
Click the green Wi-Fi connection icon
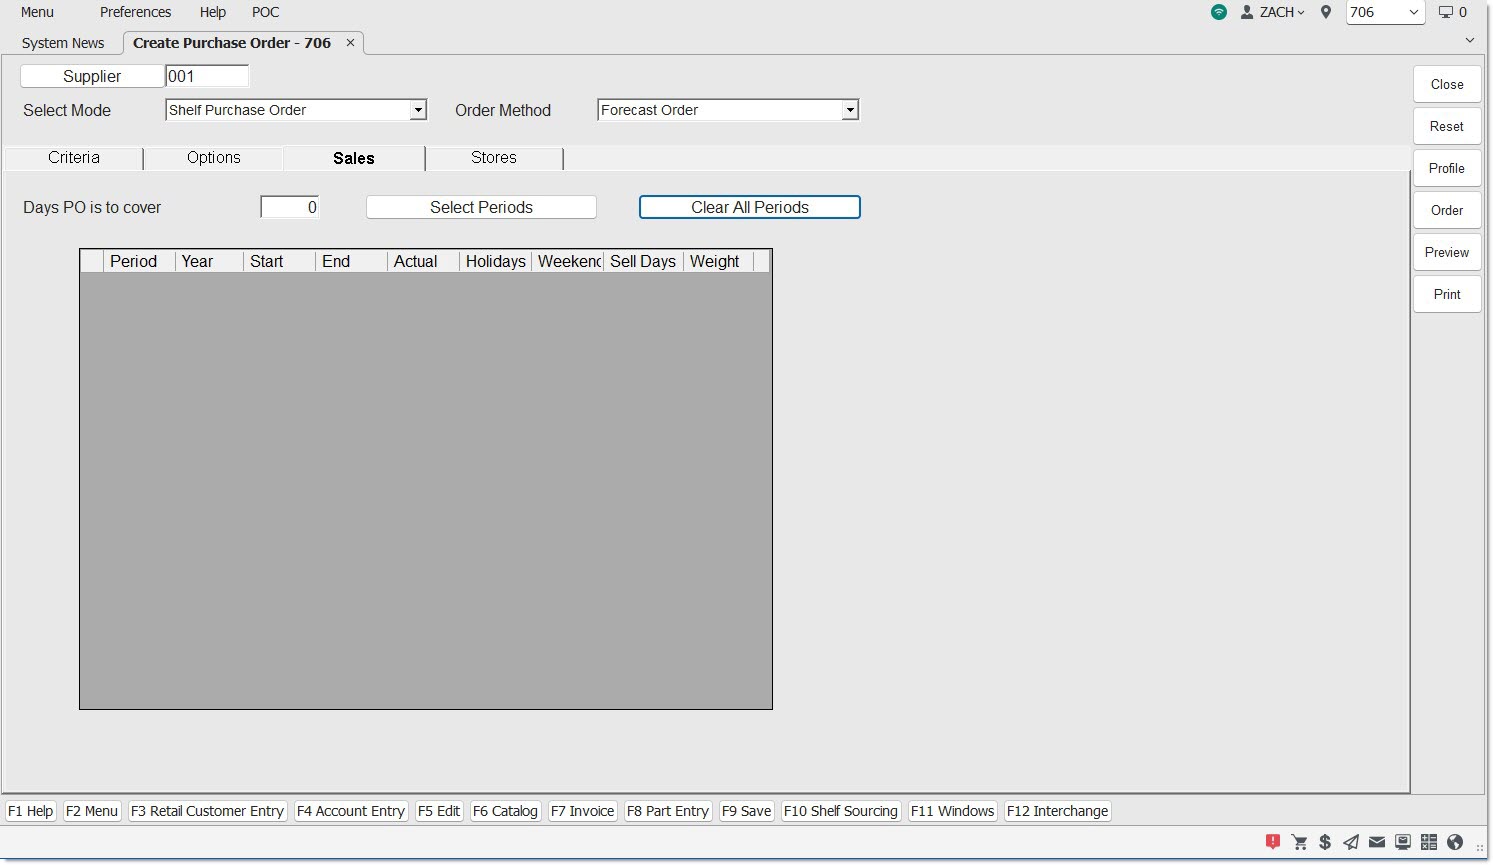coord(1218,12)
